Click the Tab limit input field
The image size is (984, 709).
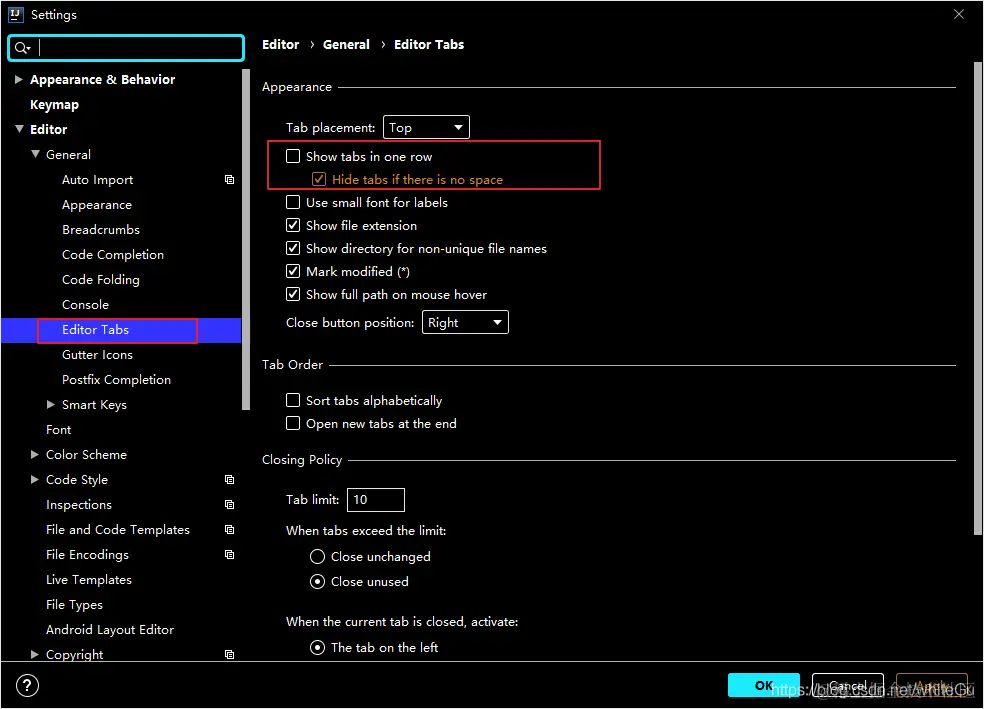[x=375, y=499]
